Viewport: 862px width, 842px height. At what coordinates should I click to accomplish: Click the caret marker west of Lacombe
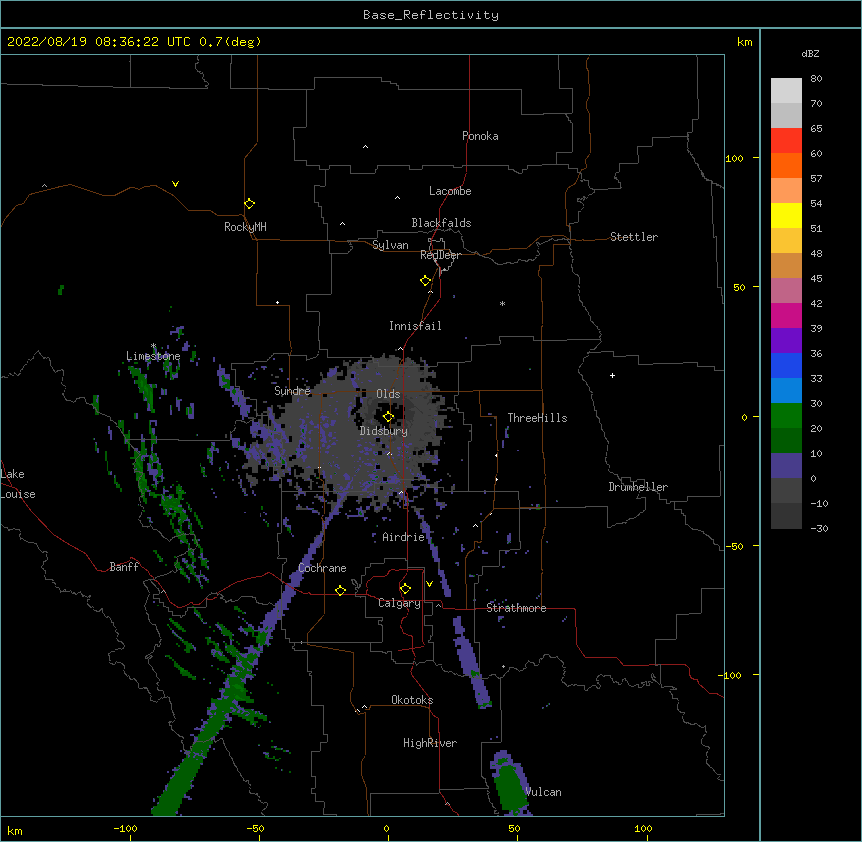397,198
